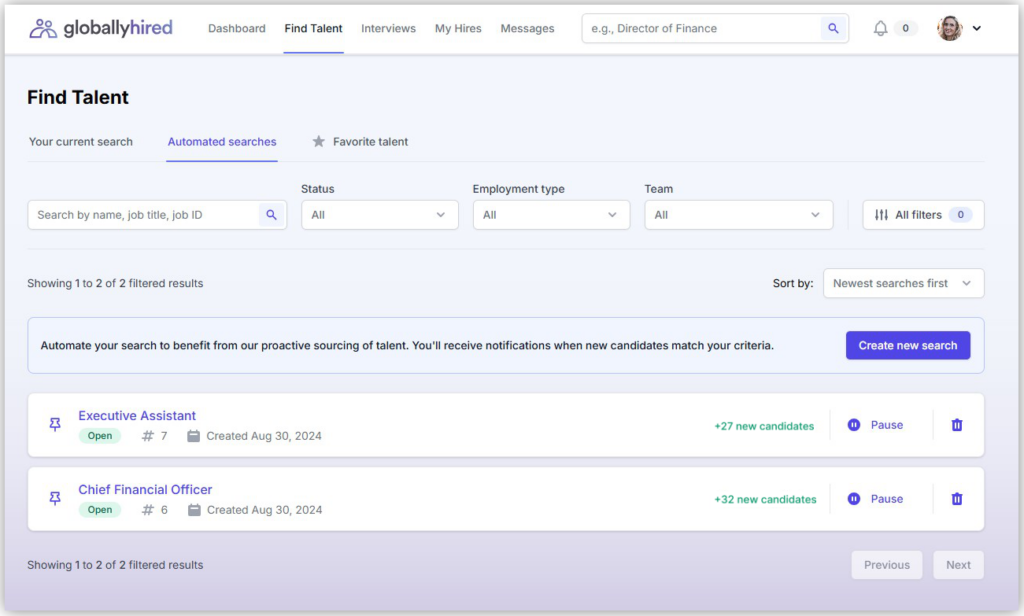The height and width of the screenshot is (616, 1024).
Task: Open the Status filter dropdown
Action: pyautogui.click(x=379, y=214)
